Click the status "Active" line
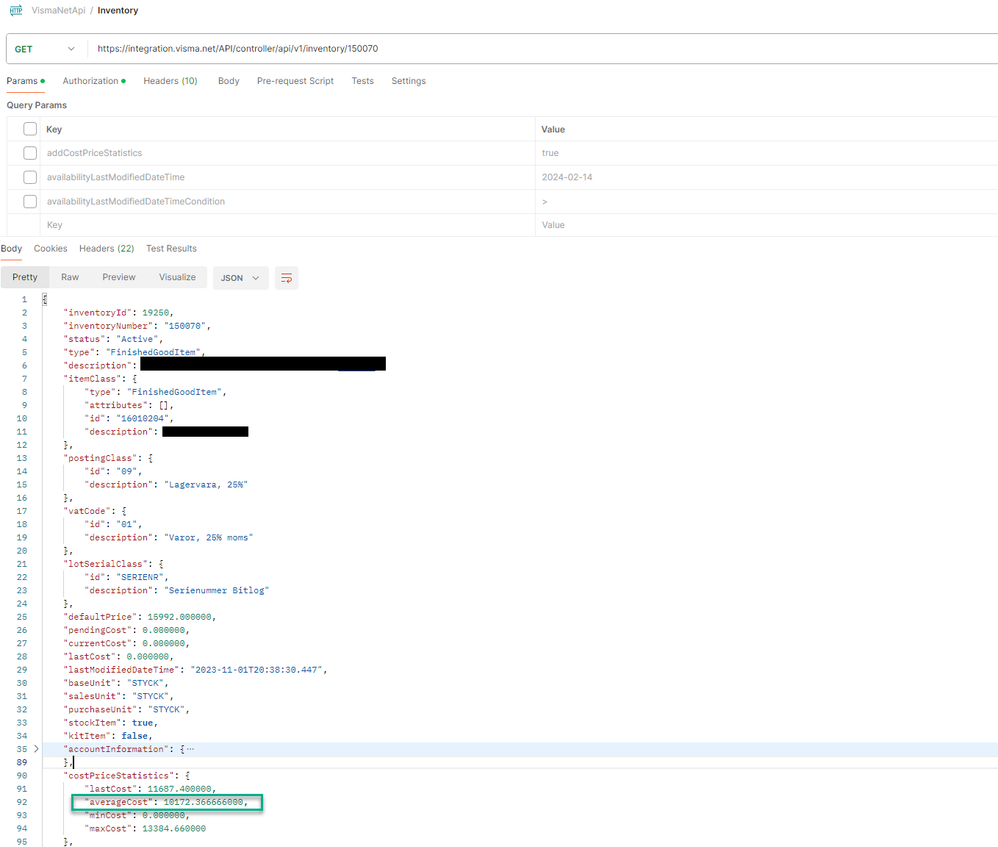Viewport: 998px width, 847px height. coord(113,339)
